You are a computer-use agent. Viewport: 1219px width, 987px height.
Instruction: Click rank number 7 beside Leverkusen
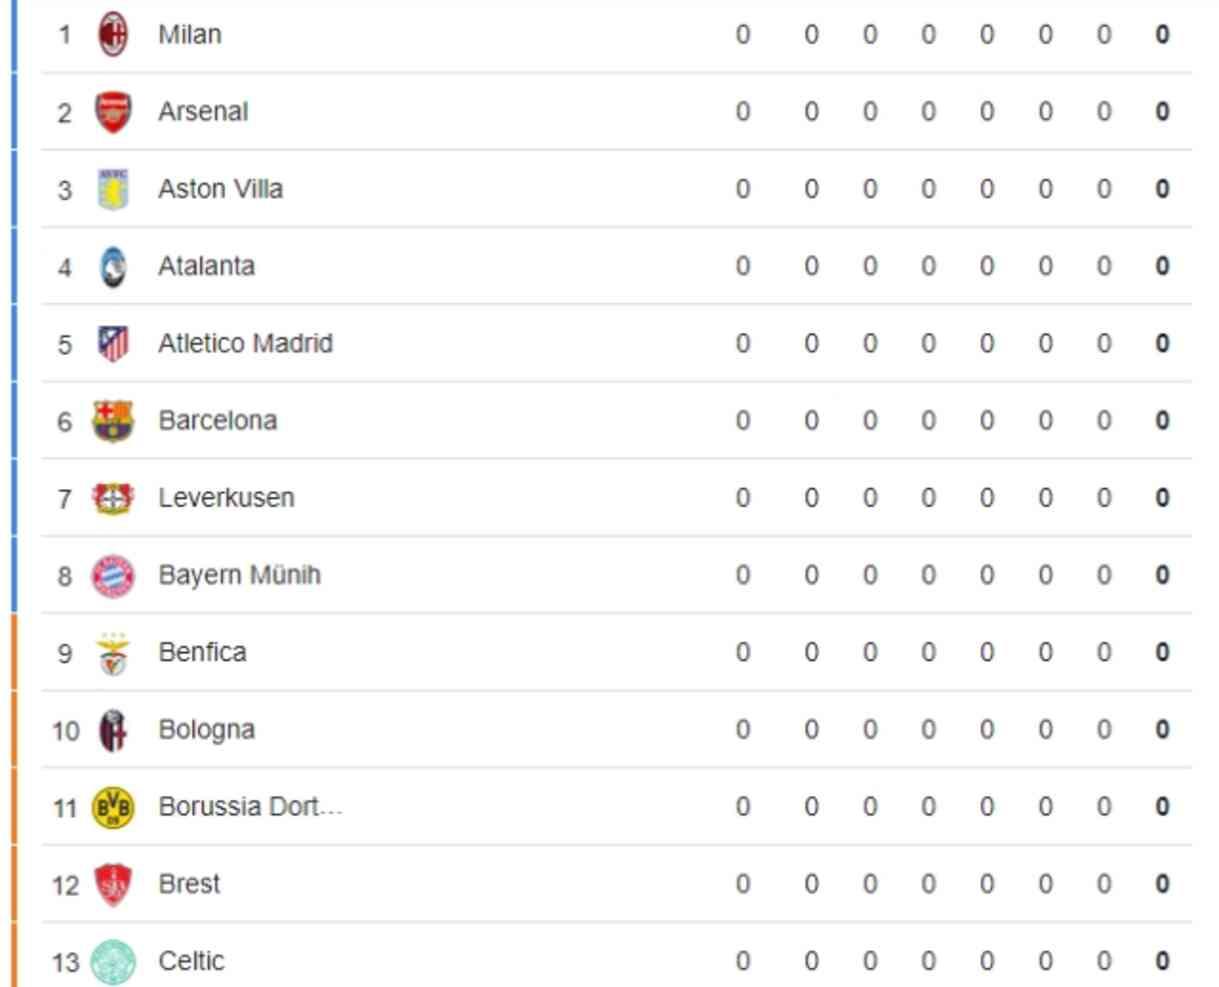tap(65, 499)
